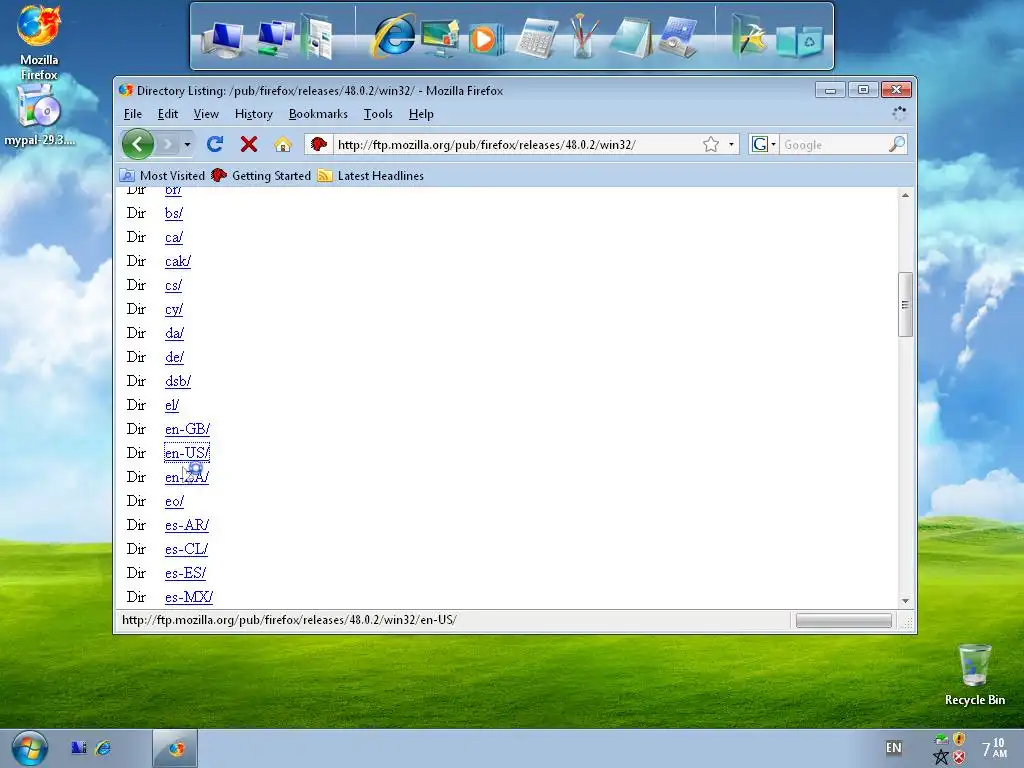This screenshot has height=768, width=1024.
Task: Click in the address bar URL field
Action: click(516, 144)
